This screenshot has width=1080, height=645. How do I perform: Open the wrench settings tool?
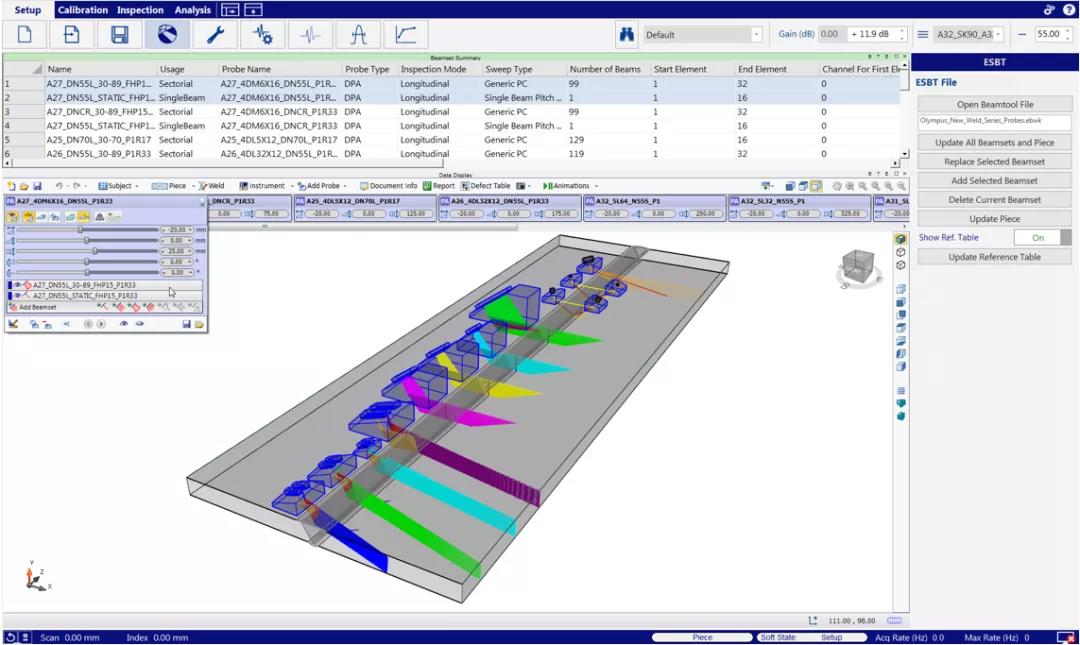pos(215,34)
